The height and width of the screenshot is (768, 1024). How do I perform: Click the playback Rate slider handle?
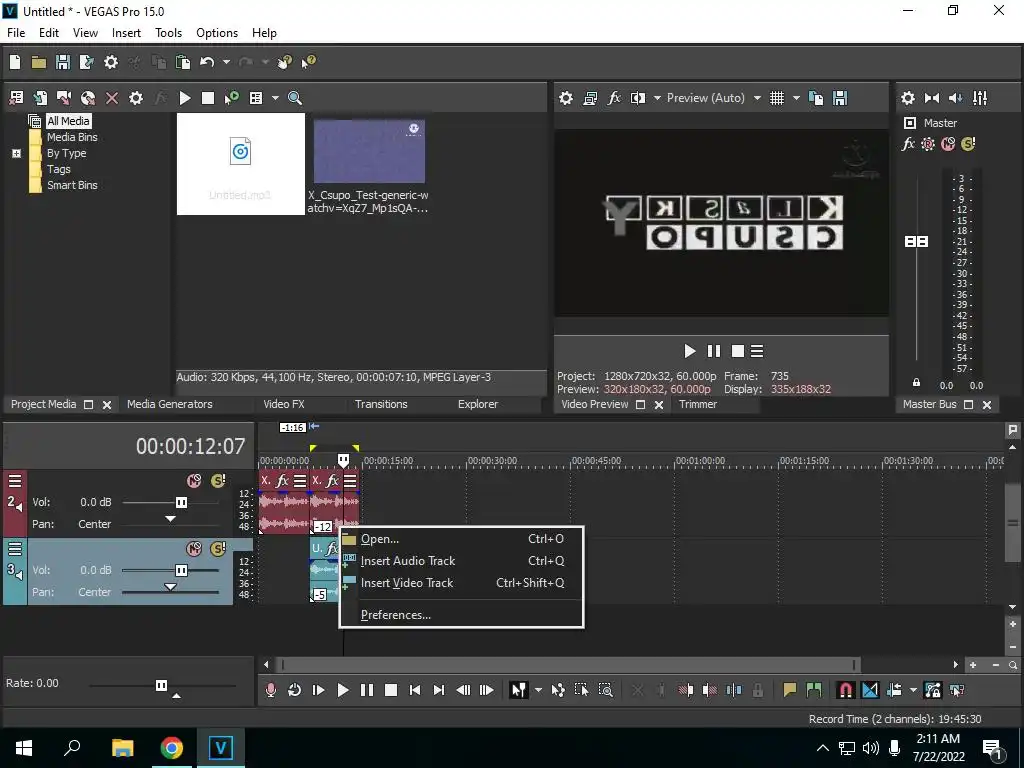point(161,685)
